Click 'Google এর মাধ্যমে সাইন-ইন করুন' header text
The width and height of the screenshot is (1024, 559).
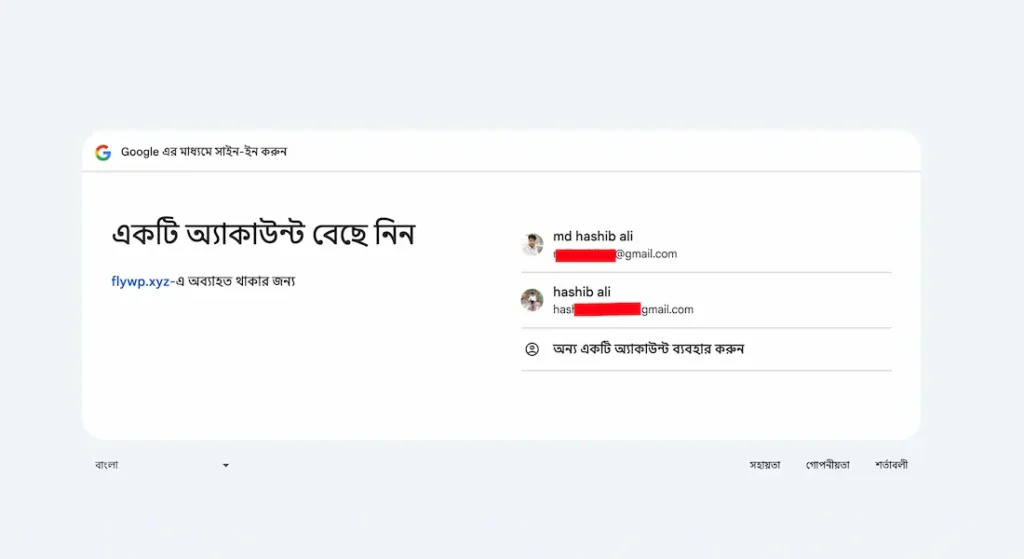[x=204, y=152]
